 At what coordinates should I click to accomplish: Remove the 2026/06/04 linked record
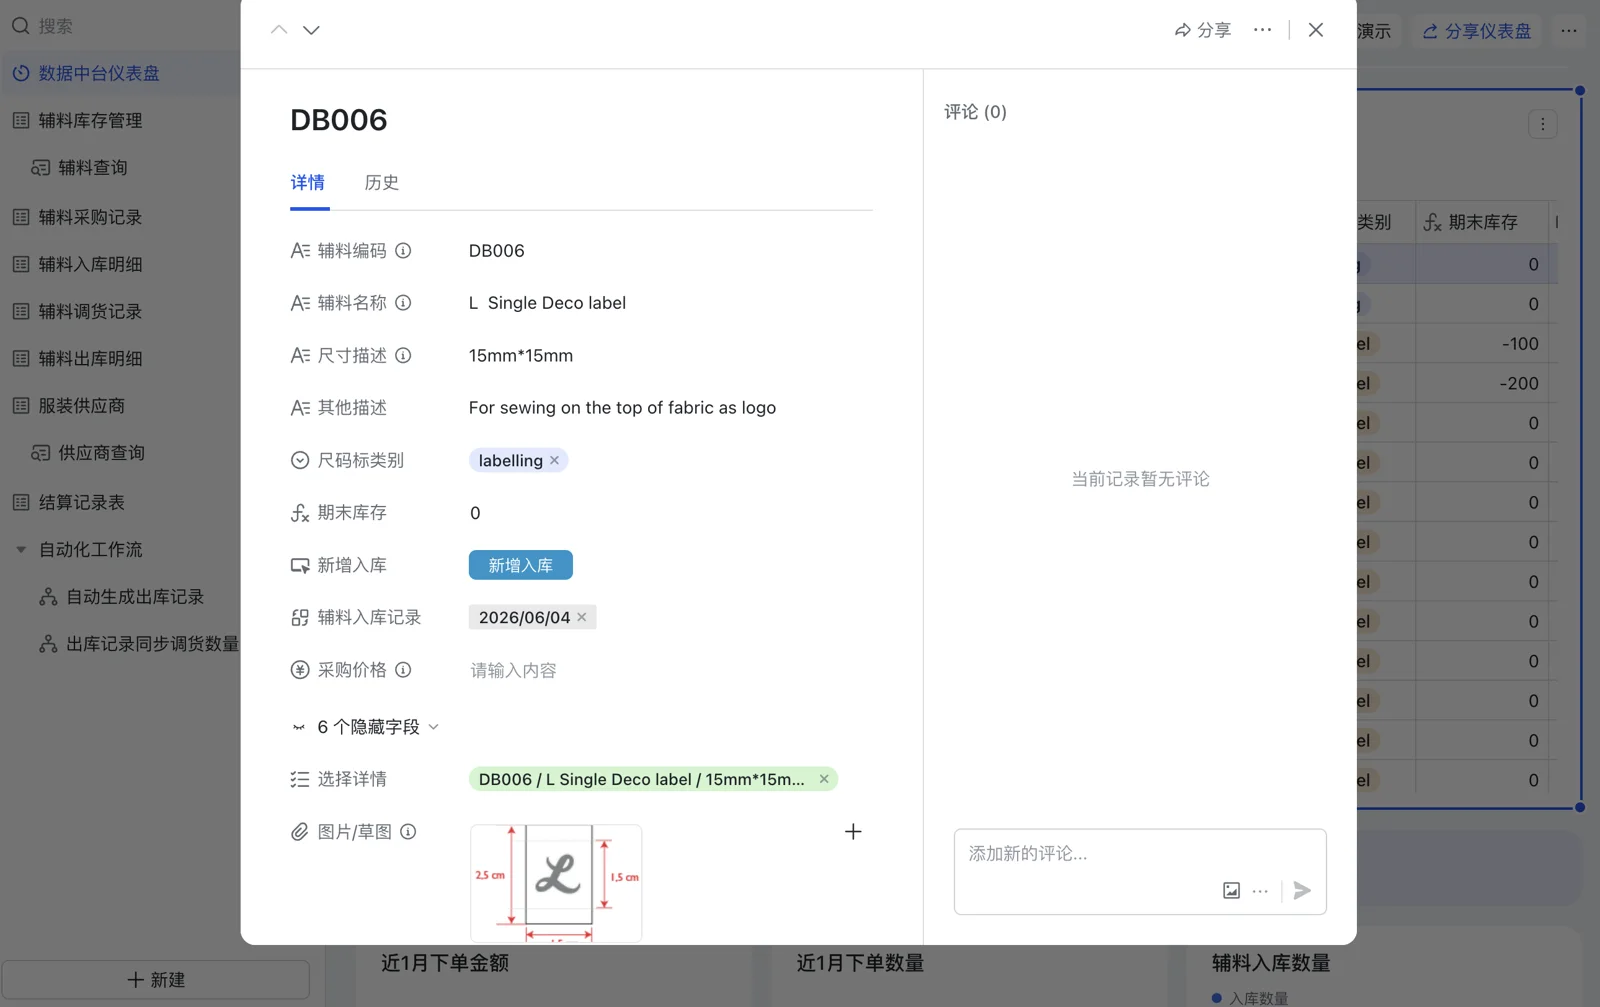point(582,618)
